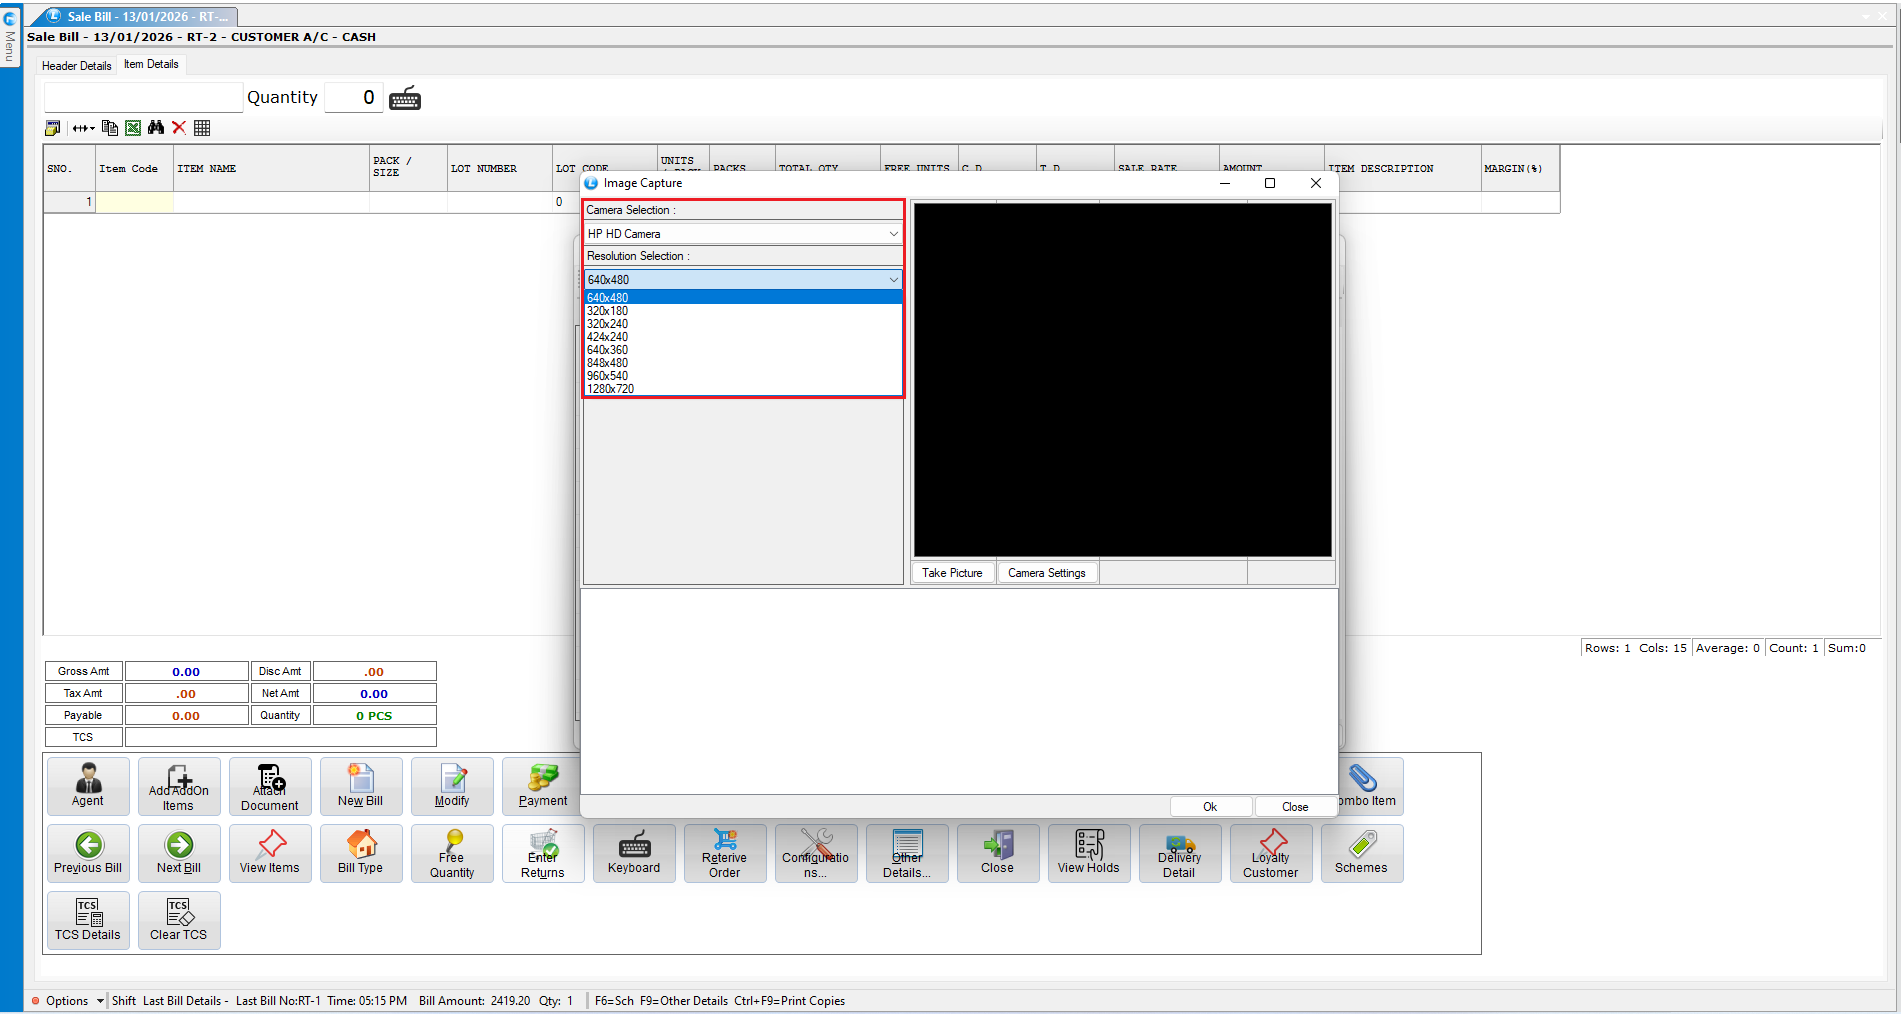1901x1014 pixels.
Task: Collapse the Resolution Selection dropdown
Action: (893, 280)
